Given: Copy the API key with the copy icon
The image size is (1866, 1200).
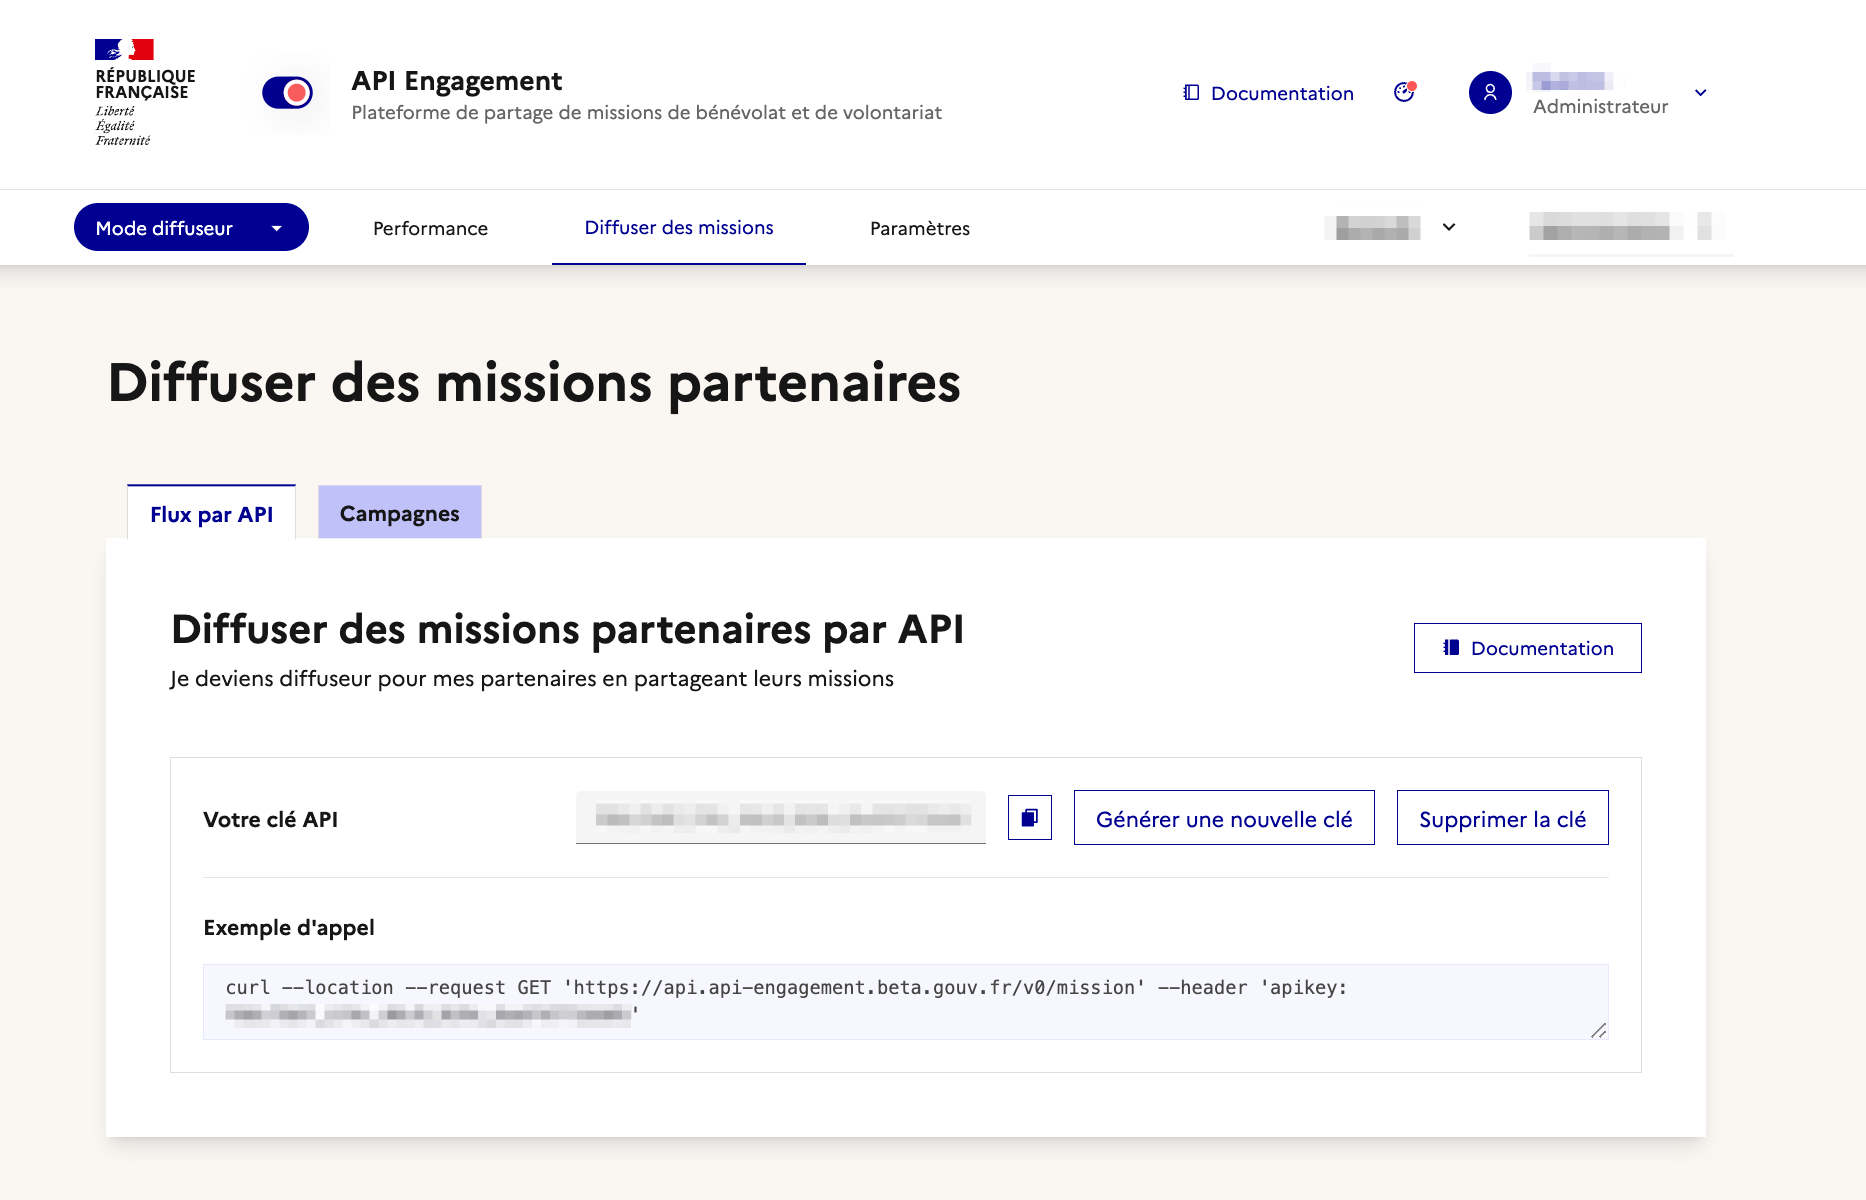Looking at the screenshot, I should point(1029,818).
